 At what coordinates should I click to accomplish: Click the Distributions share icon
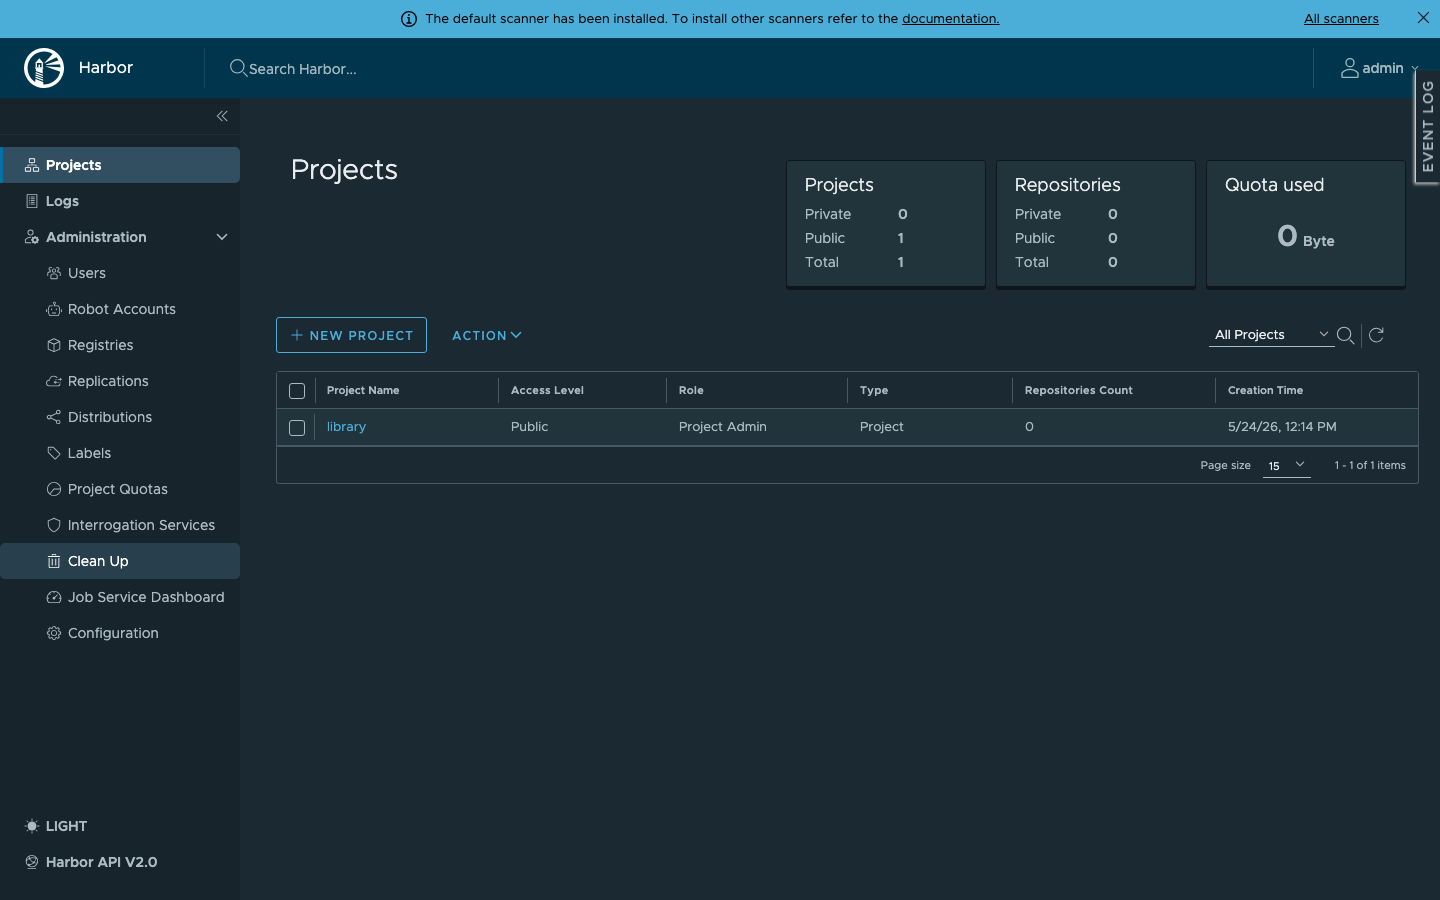click(x=54, y=417)
